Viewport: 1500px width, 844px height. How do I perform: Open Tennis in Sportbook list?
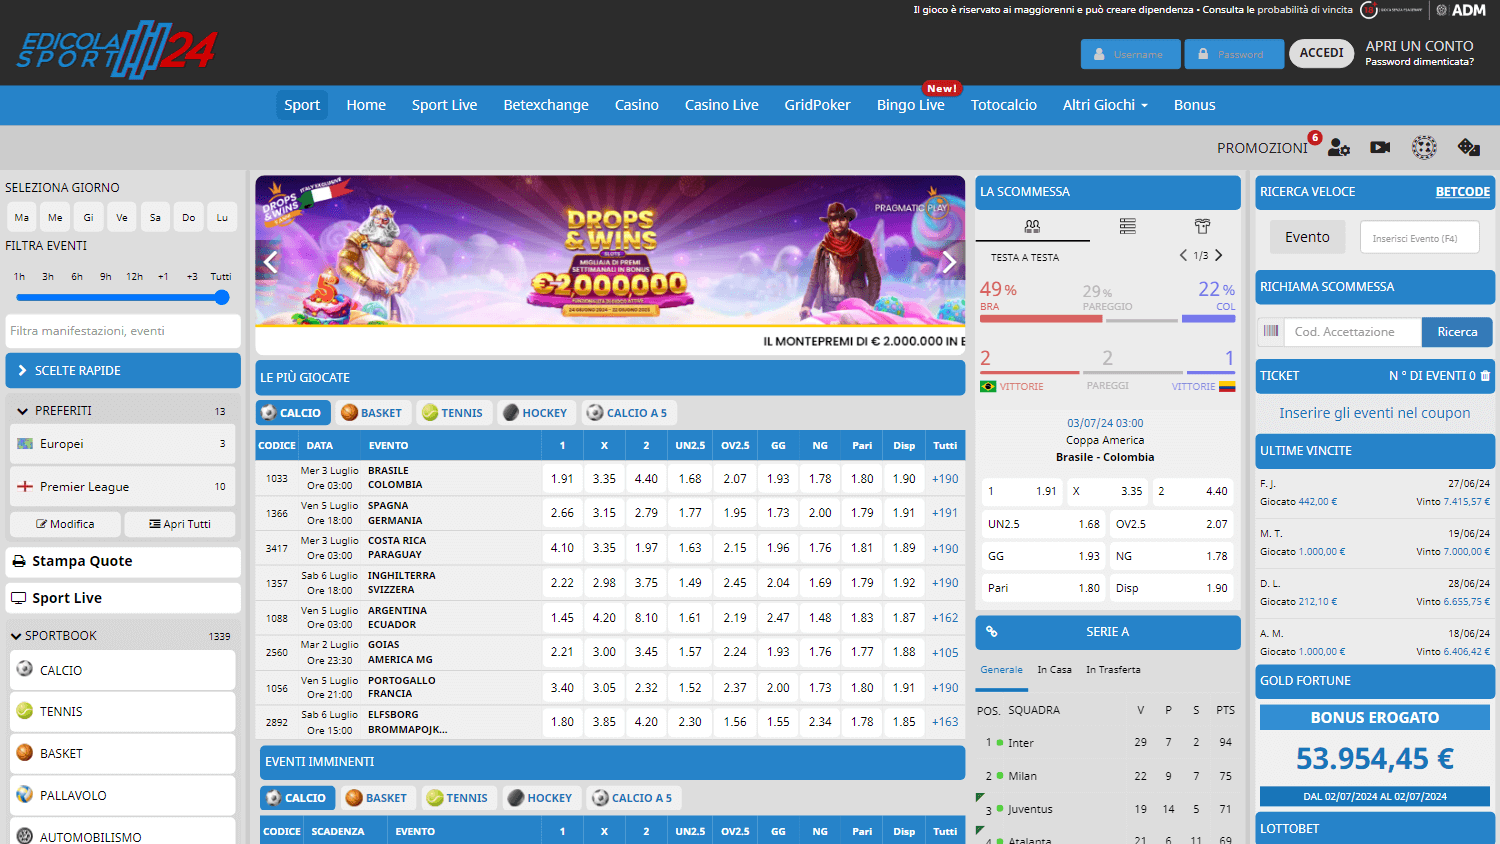123,712
